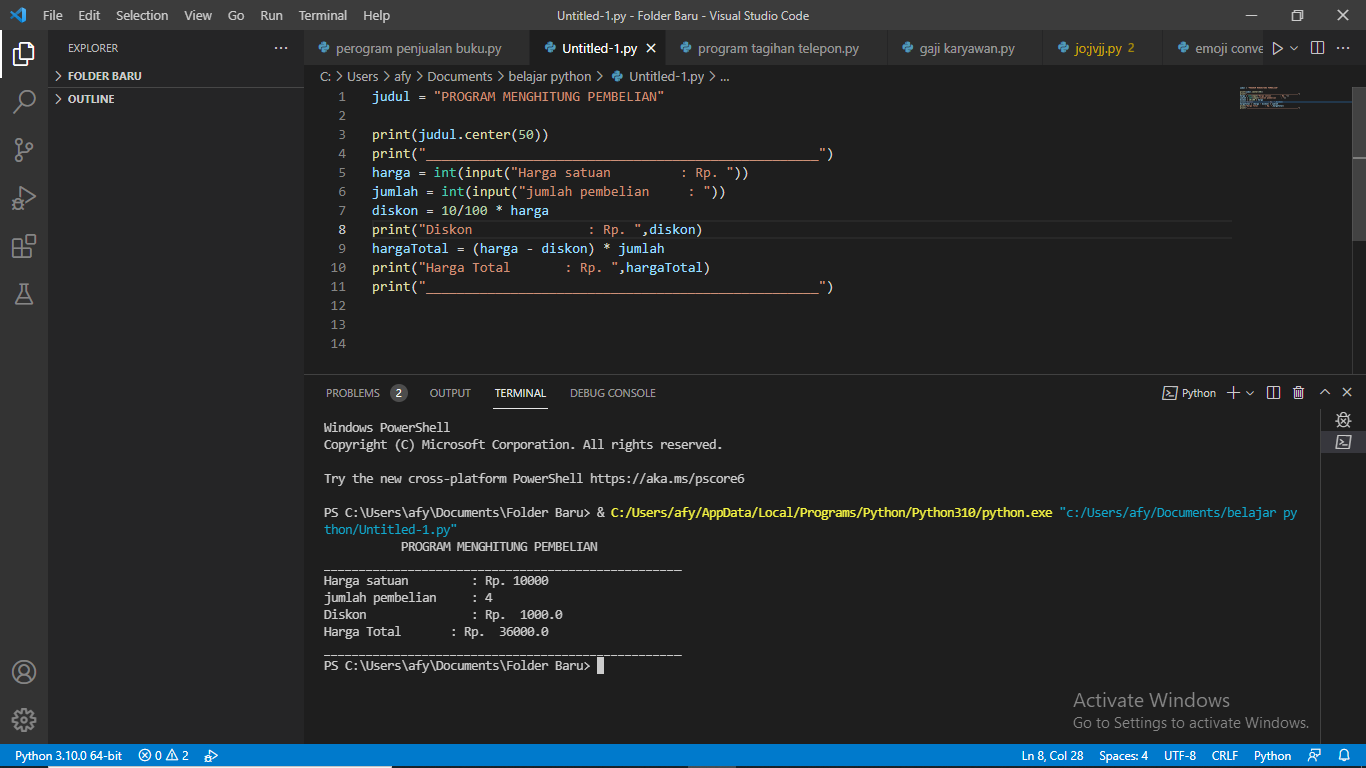The width and height of the screenshot is (1366, 768).
Task: Split the terminal panel
Action: click(x=1273, y=393)
